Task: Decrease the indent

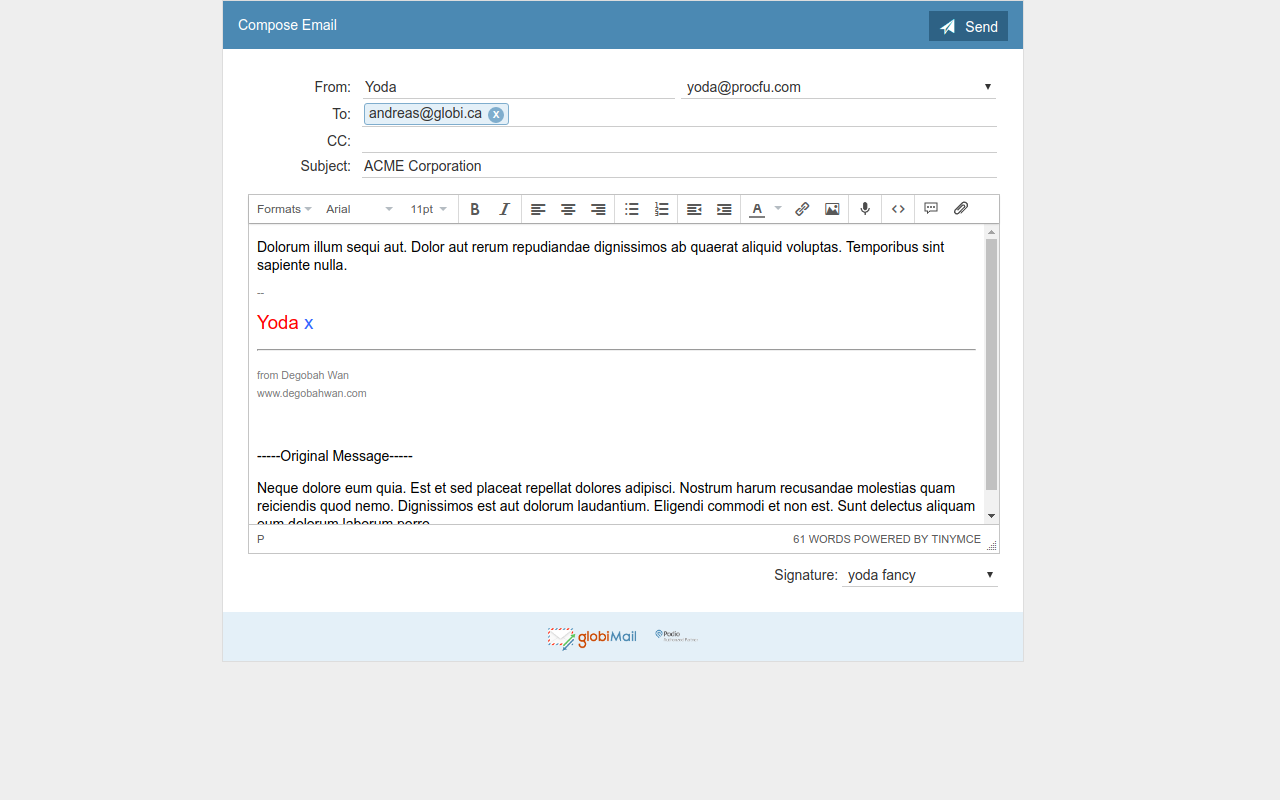Action: 694,209
